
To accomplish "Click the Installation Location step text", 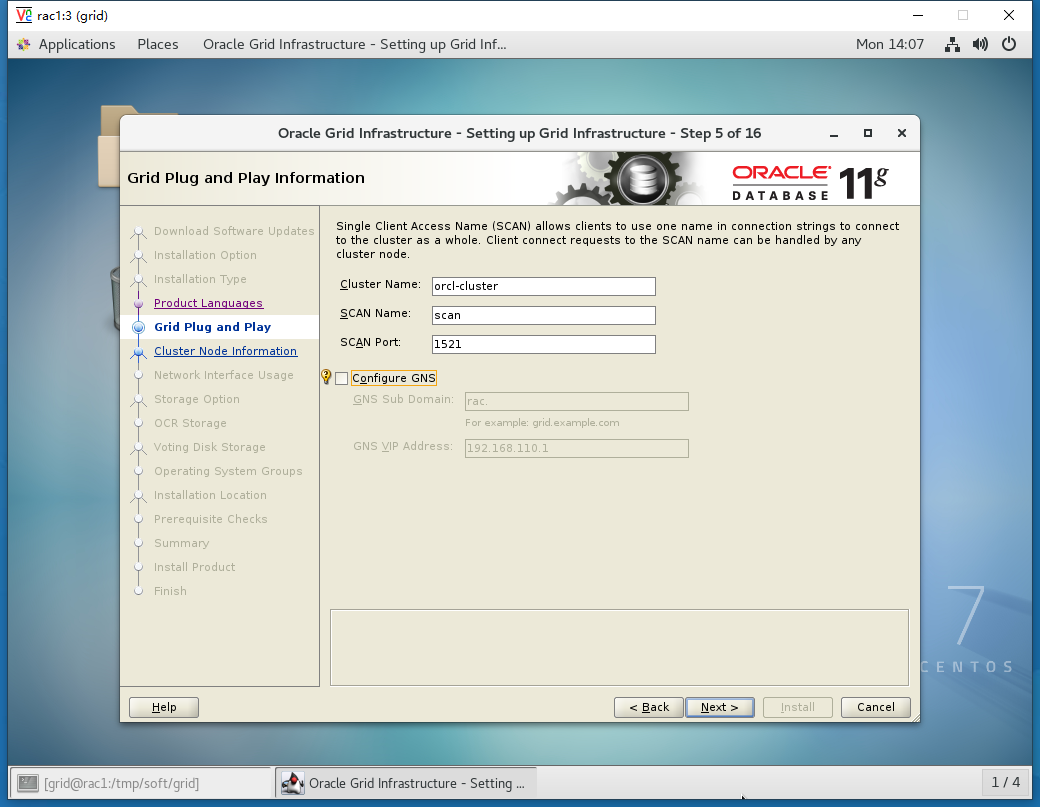I will 210,495.
